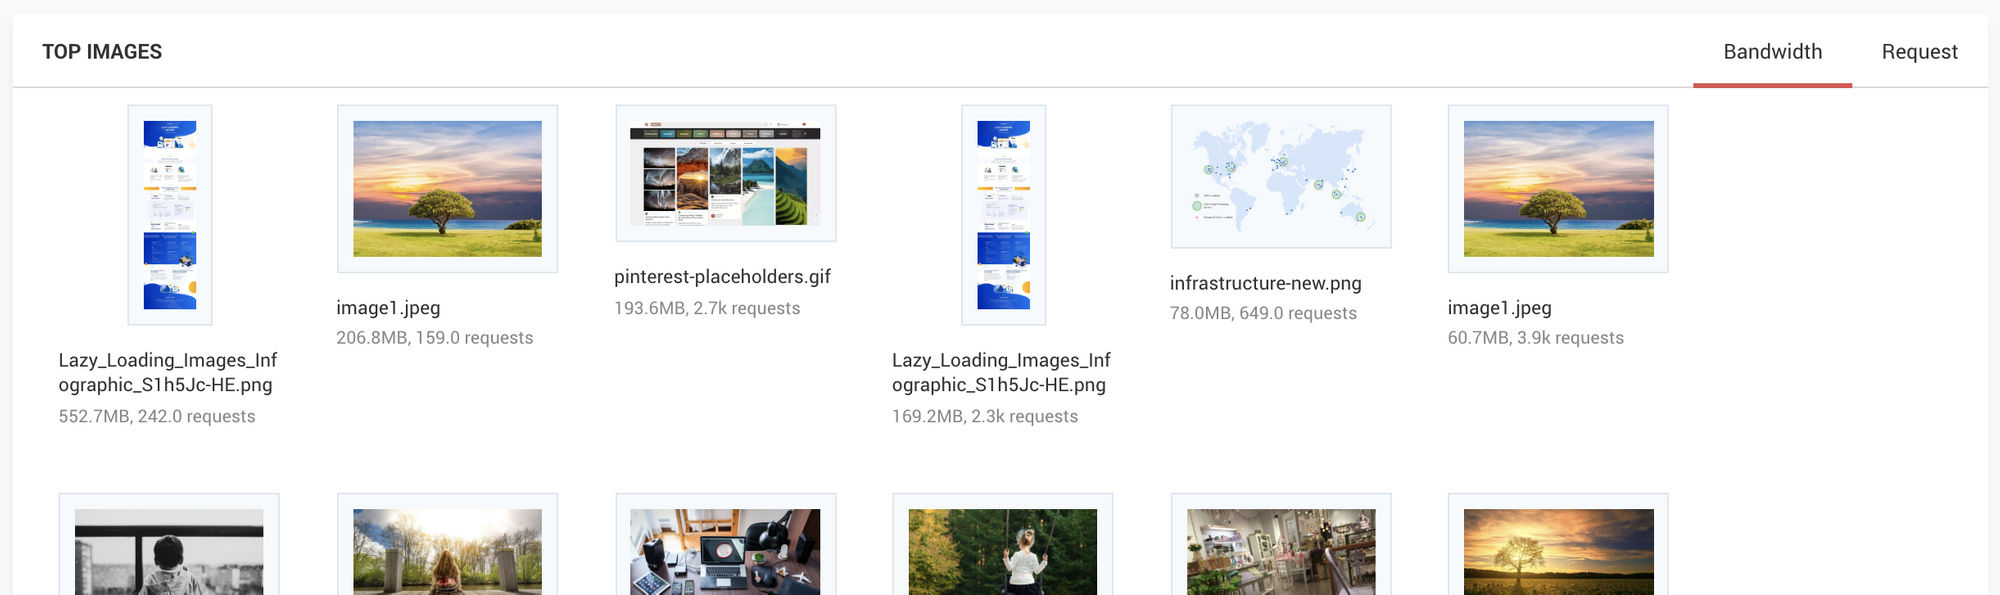Open the 60.7MB image1.jpeg tree thumbnail
The width and height of the screenshot is (2000, 595).
(x=1558, y=189)
